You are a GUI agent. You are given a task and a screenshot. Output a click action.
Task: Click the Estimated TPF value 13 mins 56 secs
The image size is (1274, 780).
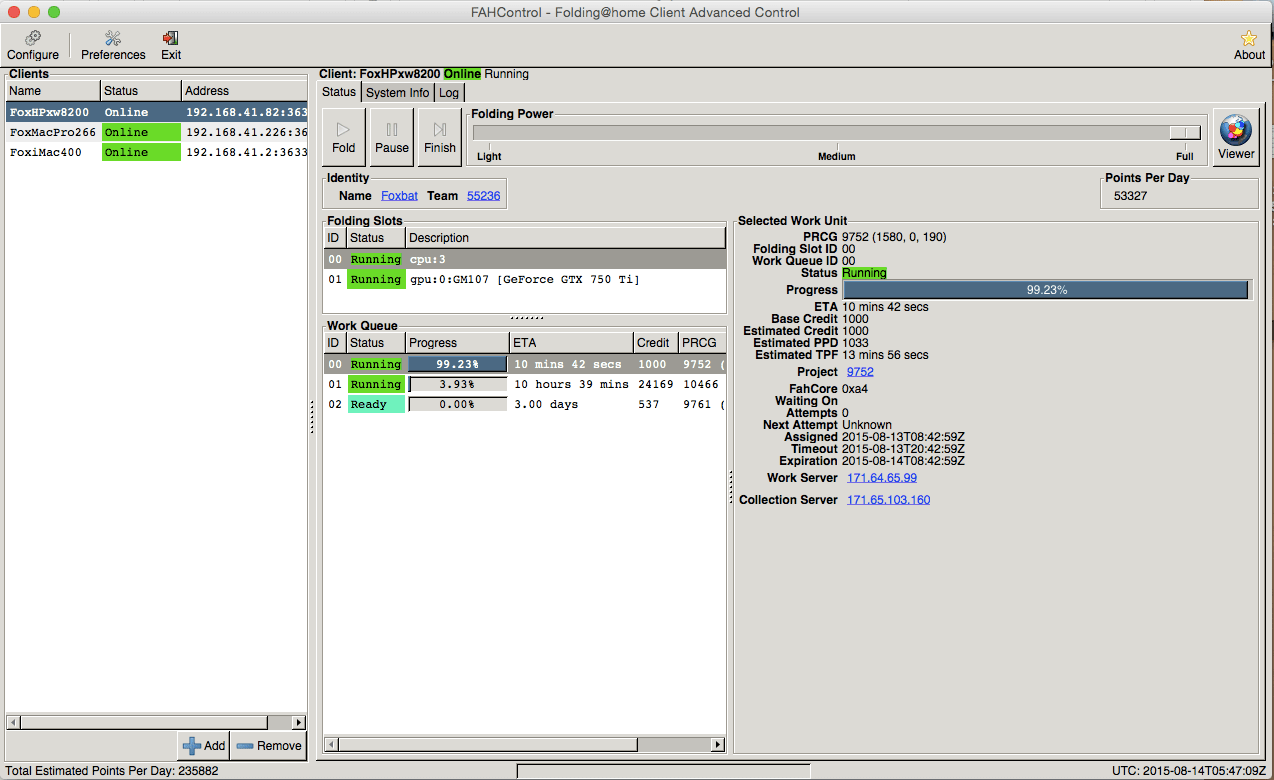pyautogui.click(x=885, y=355)
